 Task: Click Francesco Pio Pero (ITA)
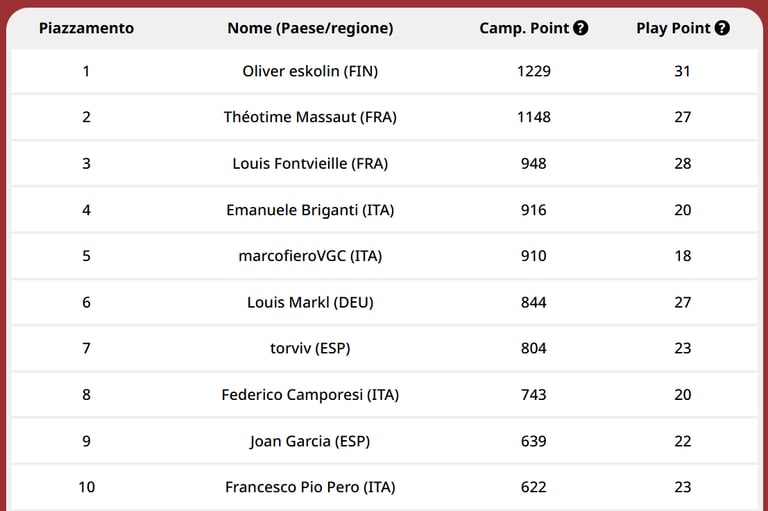pyautogui.click(x=310, y=487)
